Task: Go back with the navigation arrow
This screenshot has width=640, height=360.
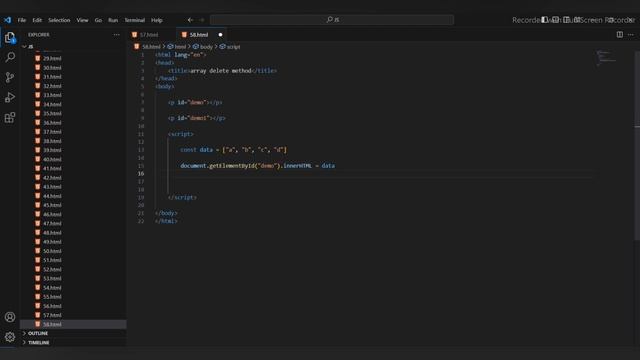Action: [190, 20]
